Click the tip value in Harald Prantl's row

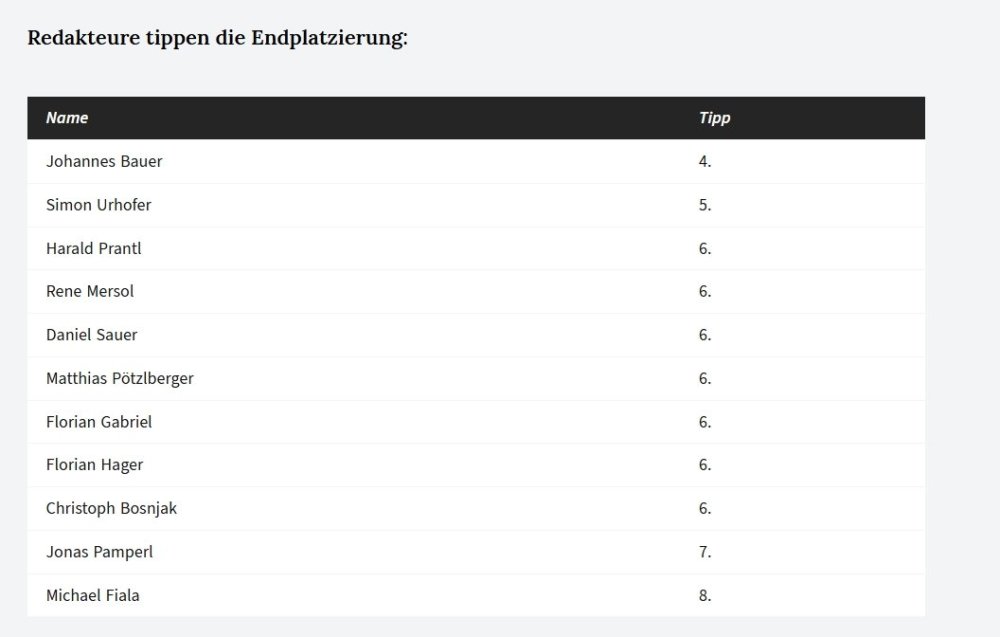pyautogui.click(x=705, y=248)
